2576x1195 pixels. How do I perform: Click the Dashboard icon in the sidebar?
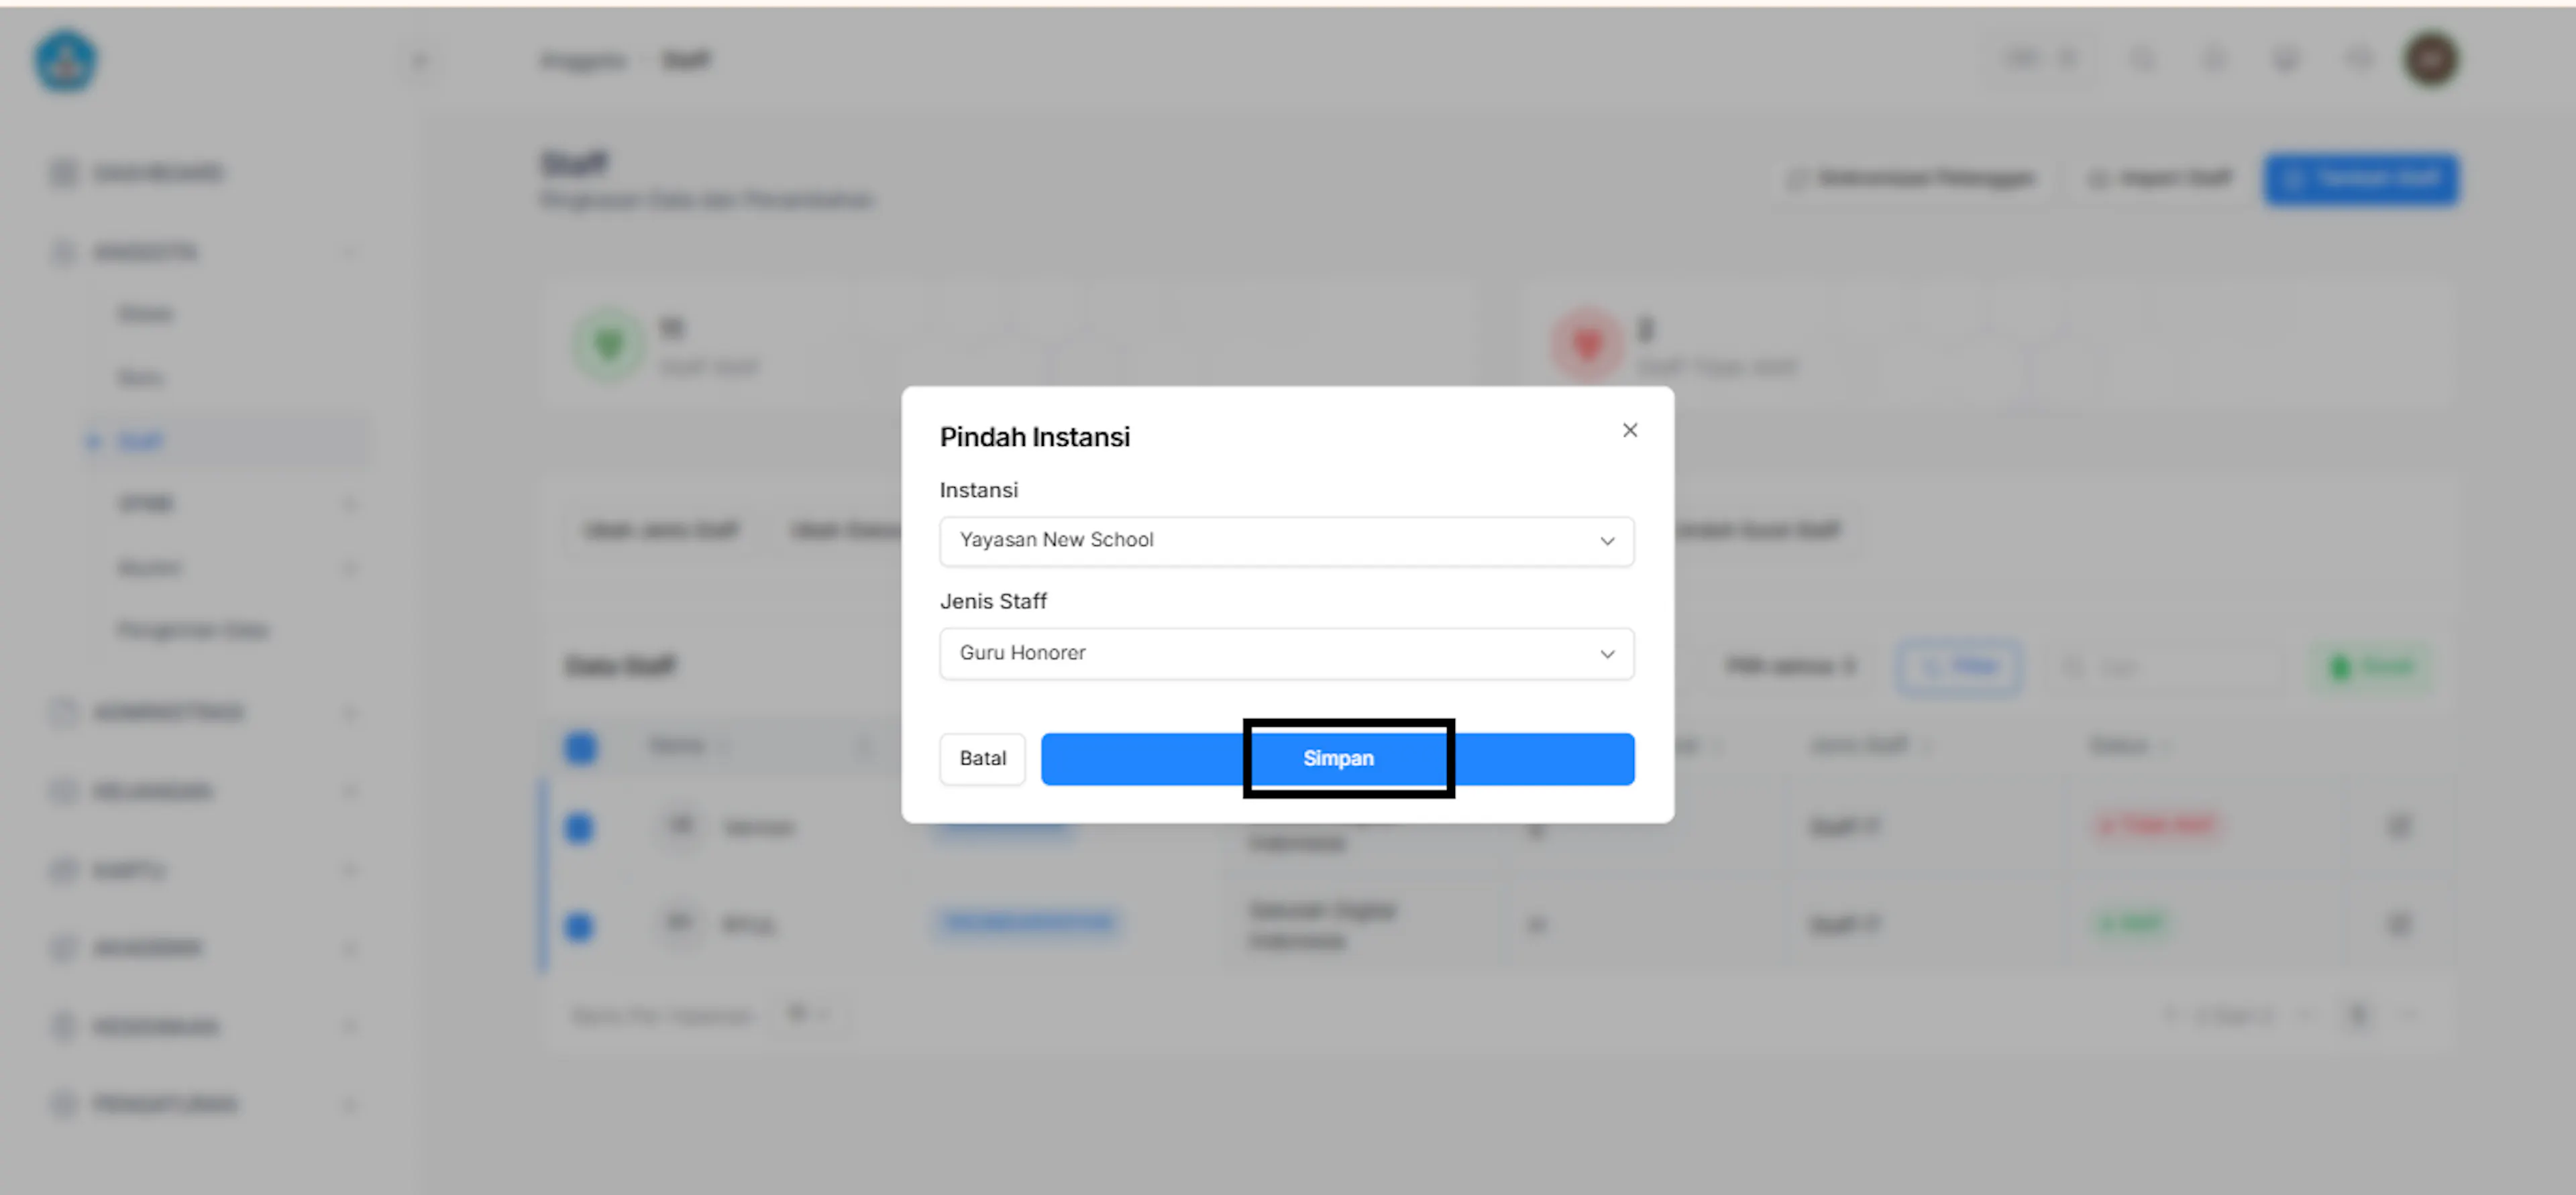(x=63, y=173)
